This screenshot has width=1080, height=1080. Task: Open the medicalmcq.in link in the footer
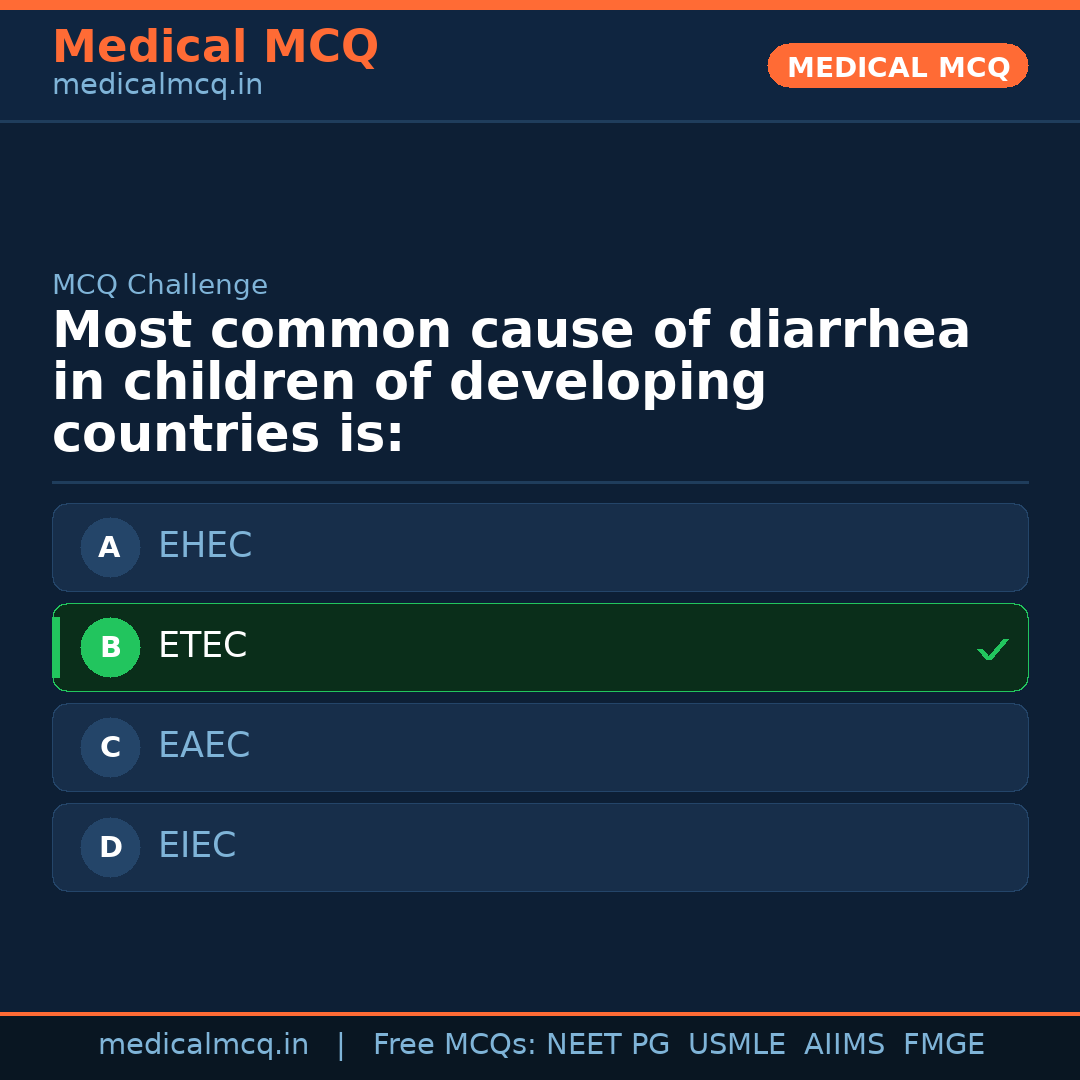point(203,1045)
